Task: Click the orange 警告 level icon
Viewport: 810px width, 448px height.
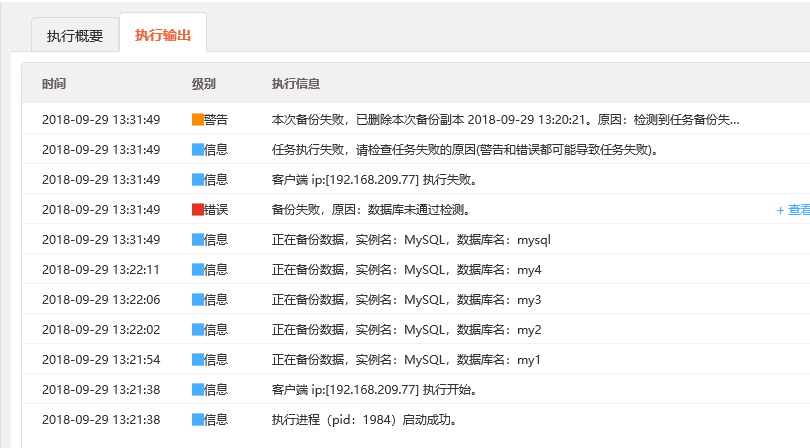Action: (x=197, y=120)
